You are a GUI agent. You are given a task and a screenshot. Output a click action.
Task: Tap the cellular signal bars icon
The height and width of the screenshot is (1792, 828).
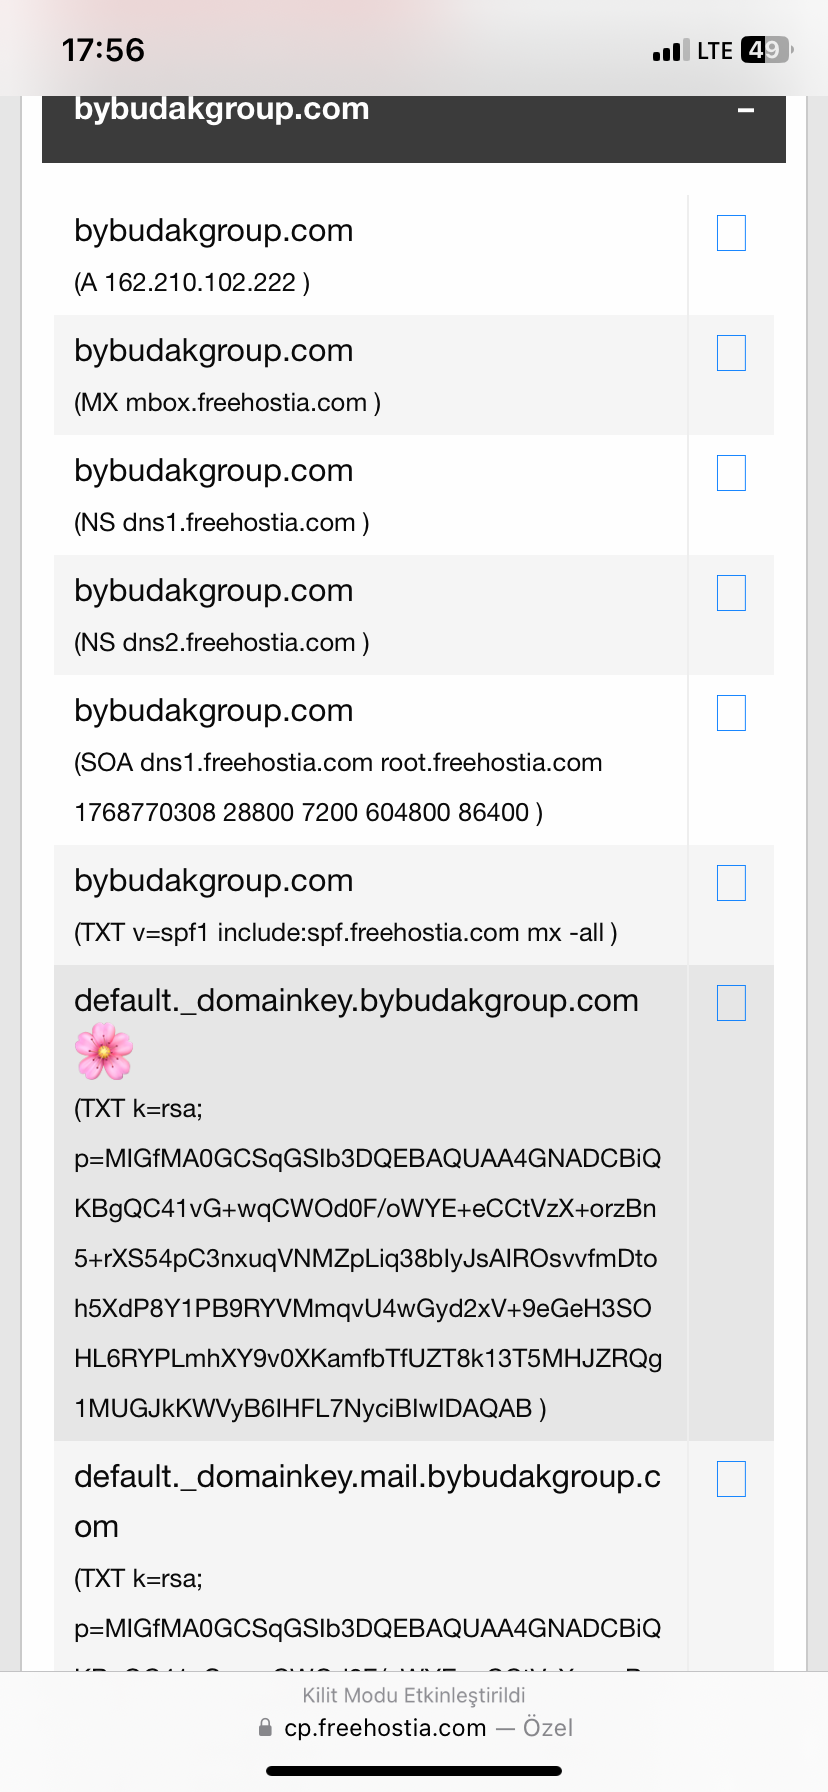671,50
